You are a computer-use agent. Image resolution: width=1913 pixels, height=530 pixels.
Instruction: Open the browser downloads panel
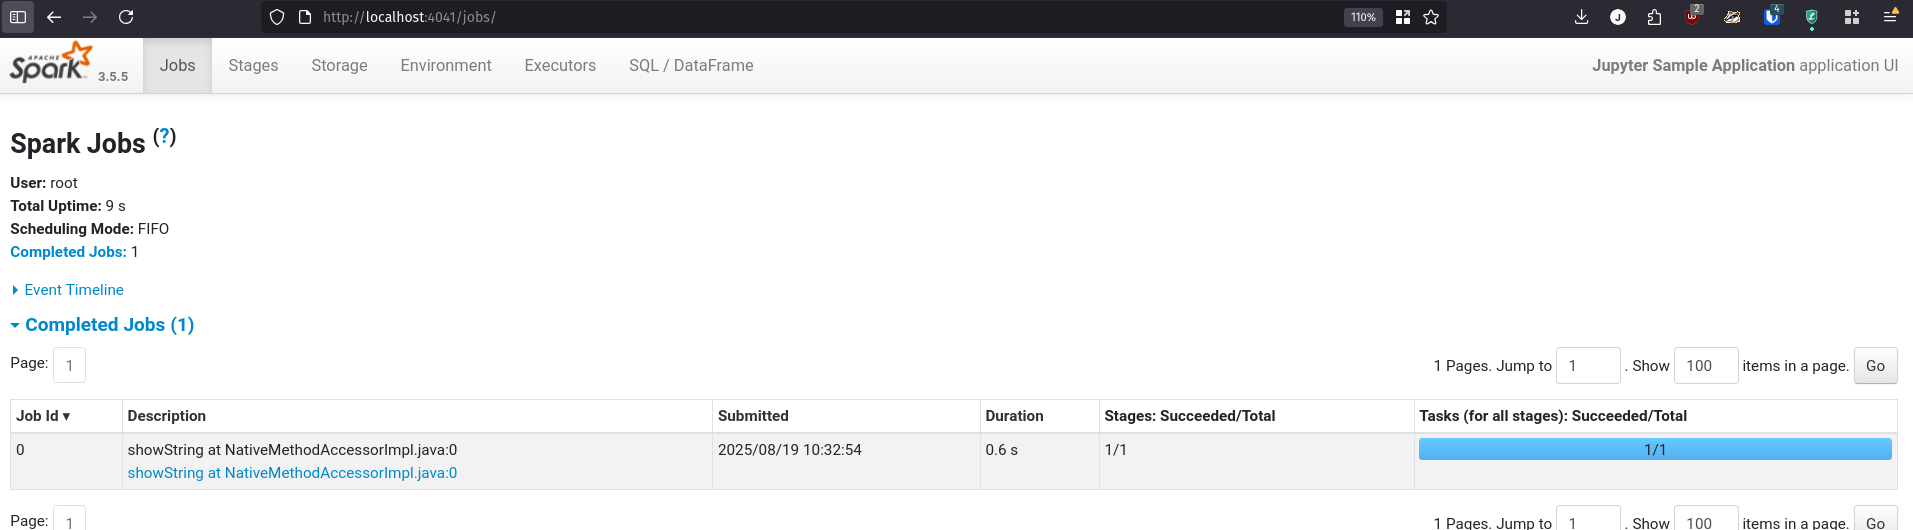tap(1581, 17)
